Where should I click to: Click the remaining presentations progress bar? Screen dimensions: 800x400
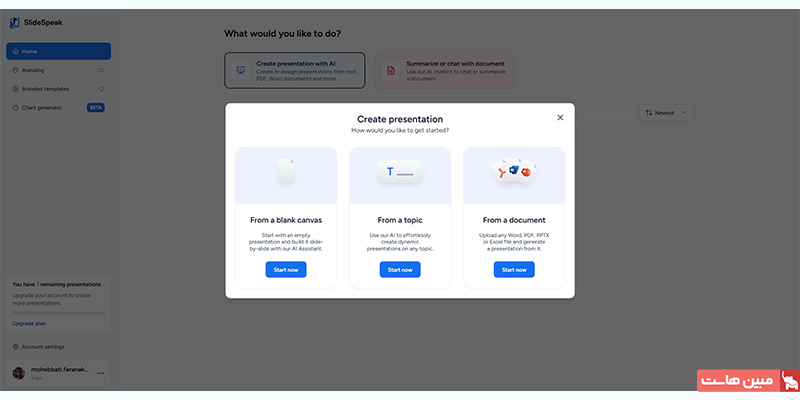(58, 312)
